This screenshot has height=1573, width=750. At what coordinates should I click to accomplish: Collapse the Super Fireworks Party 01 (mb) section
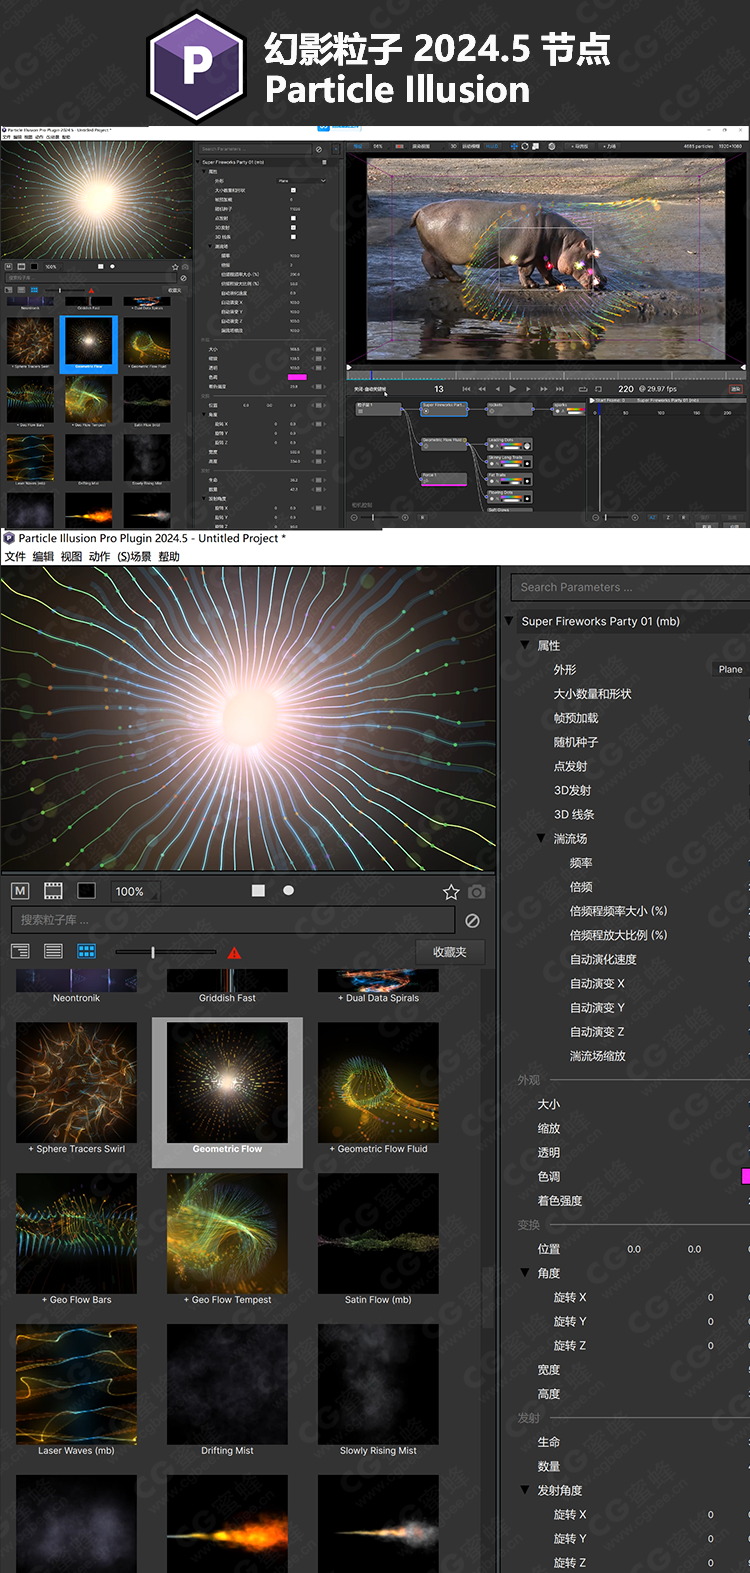[x=509, y=621]
